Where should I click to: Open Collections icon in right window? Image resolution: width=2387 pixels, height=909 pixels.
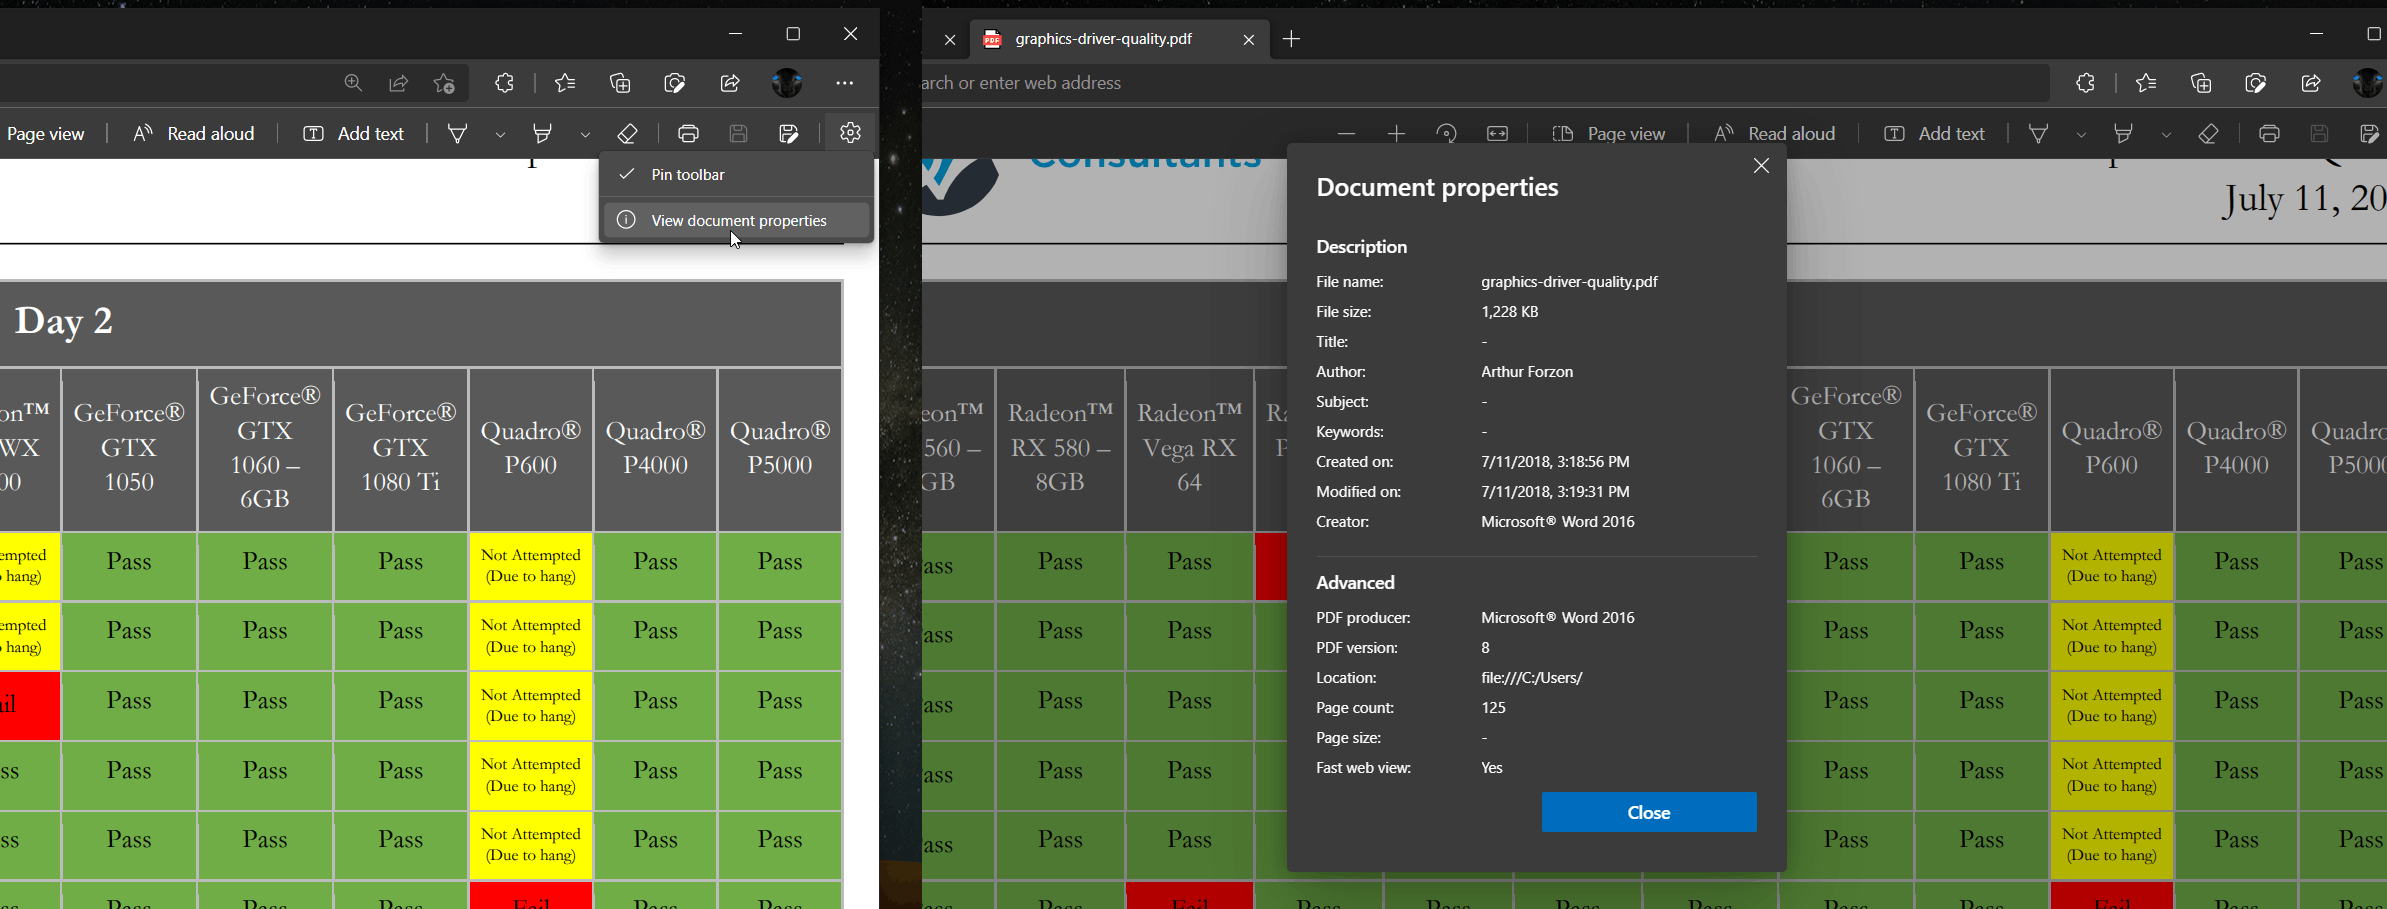2201,83
